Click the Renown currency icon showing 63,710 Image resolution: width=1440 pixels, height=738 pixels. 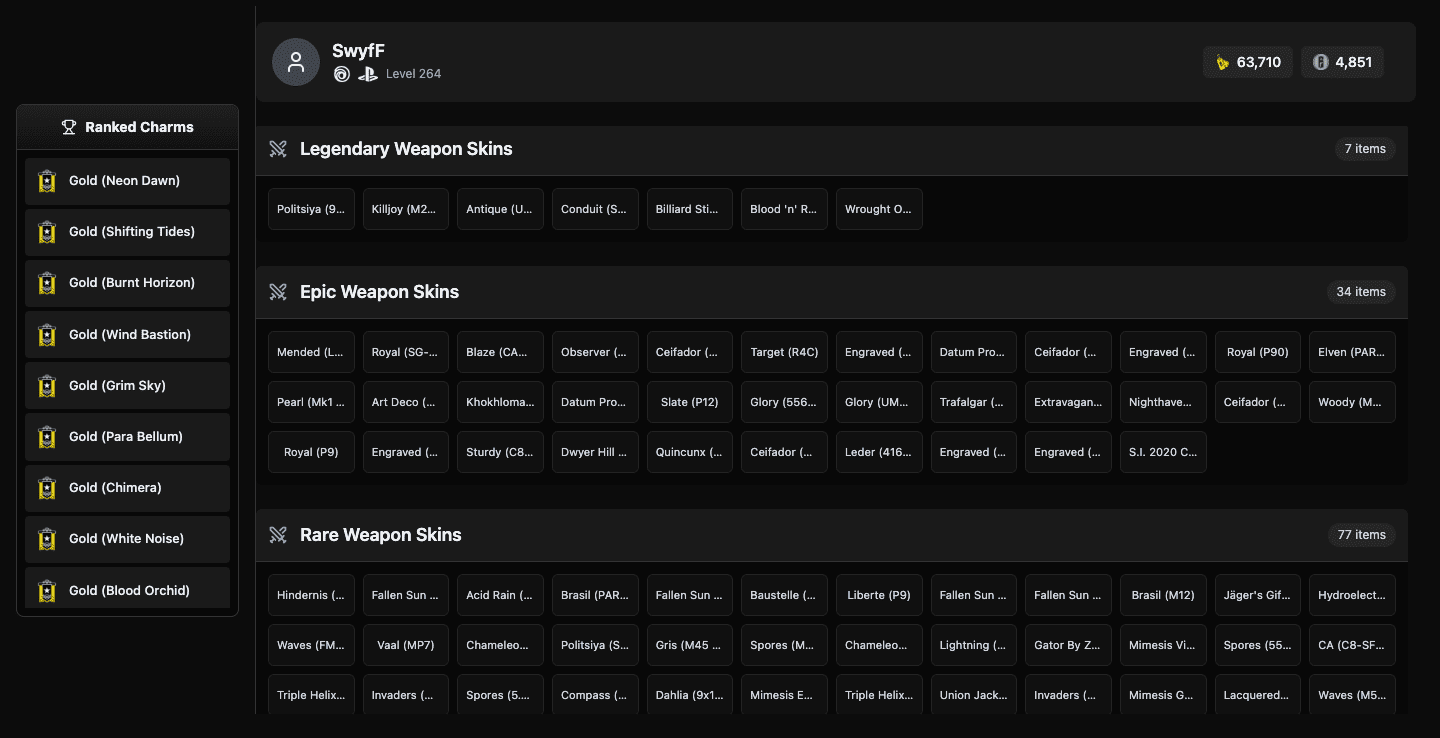click(1222, 62)
